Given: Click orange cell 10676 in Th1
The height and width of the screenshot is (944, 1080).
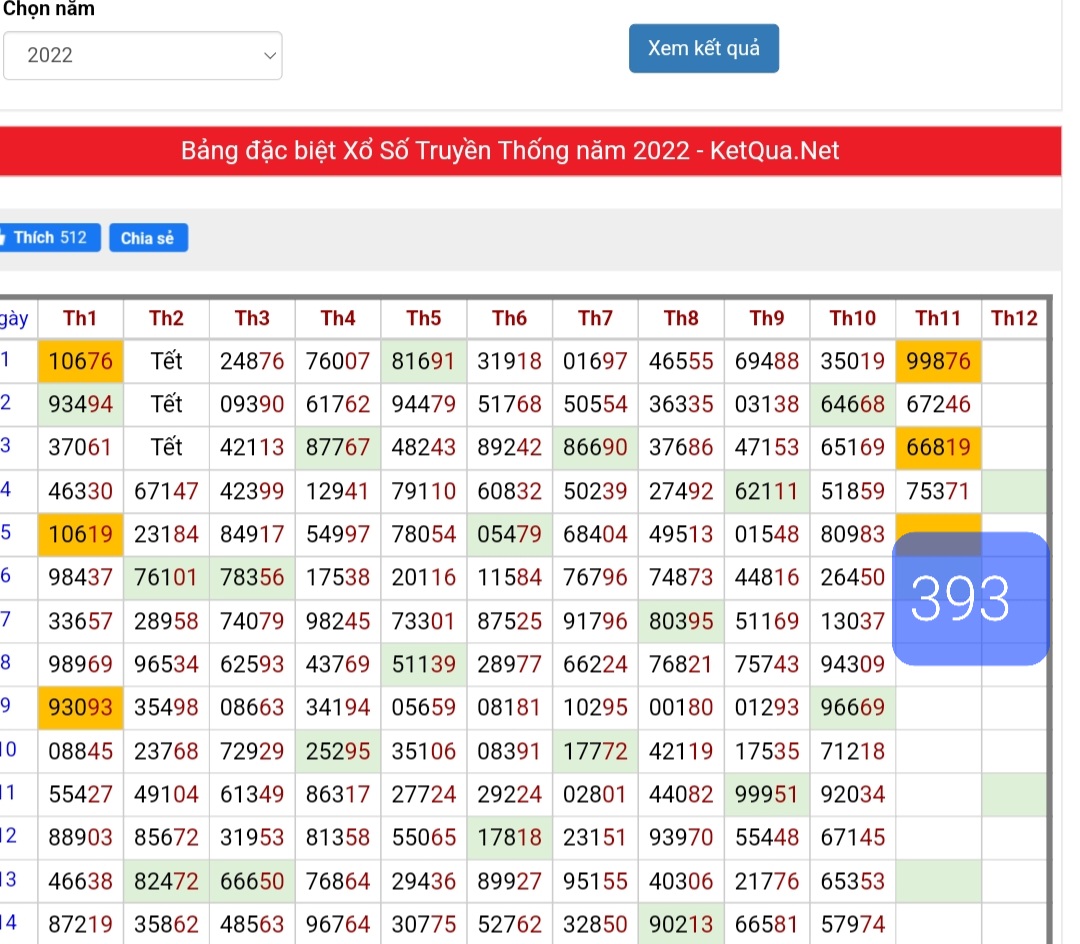Looking at the screenshot, I should pos(80,361).
